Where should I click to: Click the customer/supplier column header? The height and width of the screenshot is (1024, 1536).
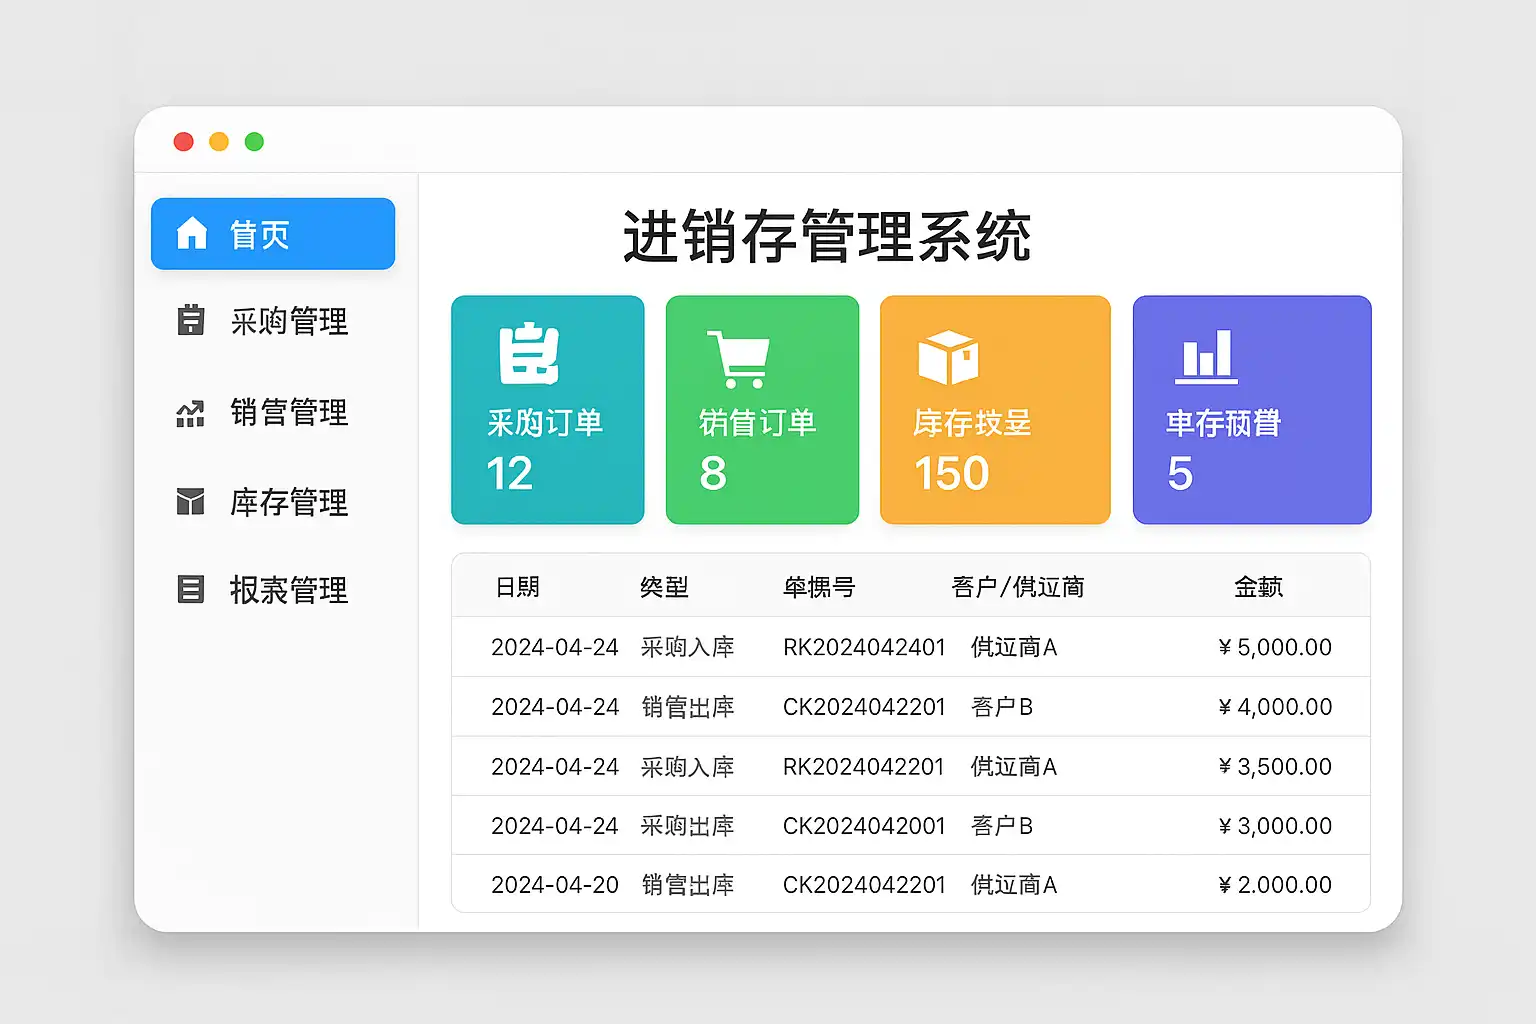click(1018, 587)
